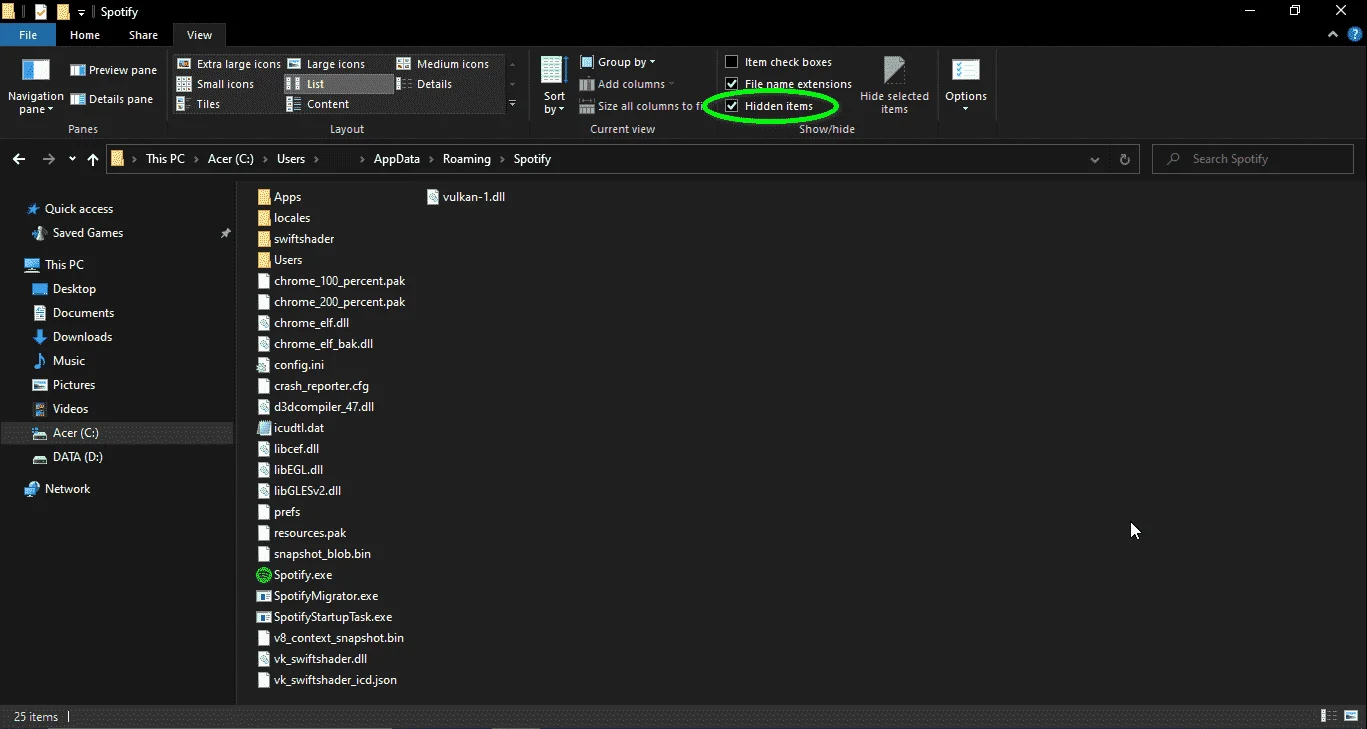Select Medium icons layout
Viewport: 1367px width, 729px height.
[x=443, y=64]
